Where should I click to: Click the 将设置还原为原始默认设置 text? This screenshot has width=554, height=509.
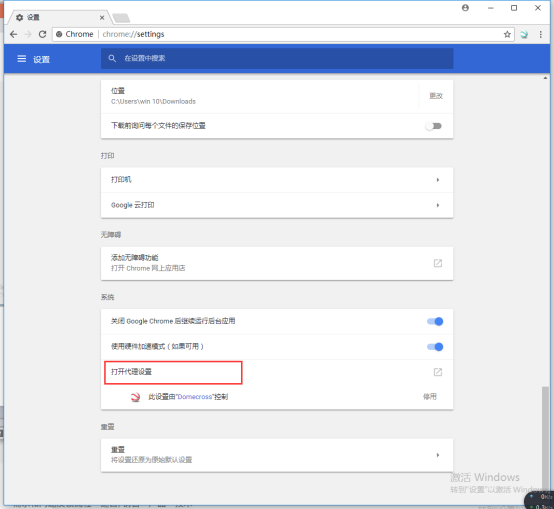152,460
